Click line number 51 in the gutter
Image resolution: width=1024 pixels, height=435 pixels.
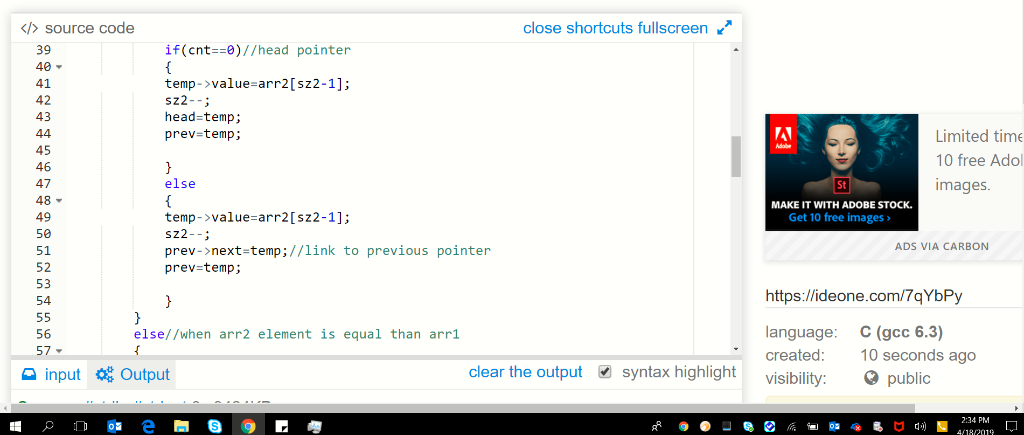click(42, 251)
